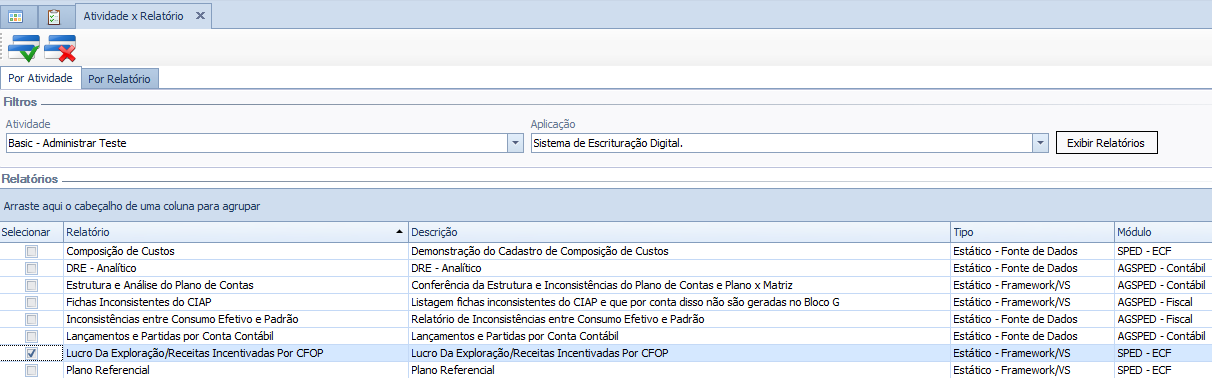
Task: Click the Tipo cell of Composição de Custos
Action: click(x=1032, y=251)
